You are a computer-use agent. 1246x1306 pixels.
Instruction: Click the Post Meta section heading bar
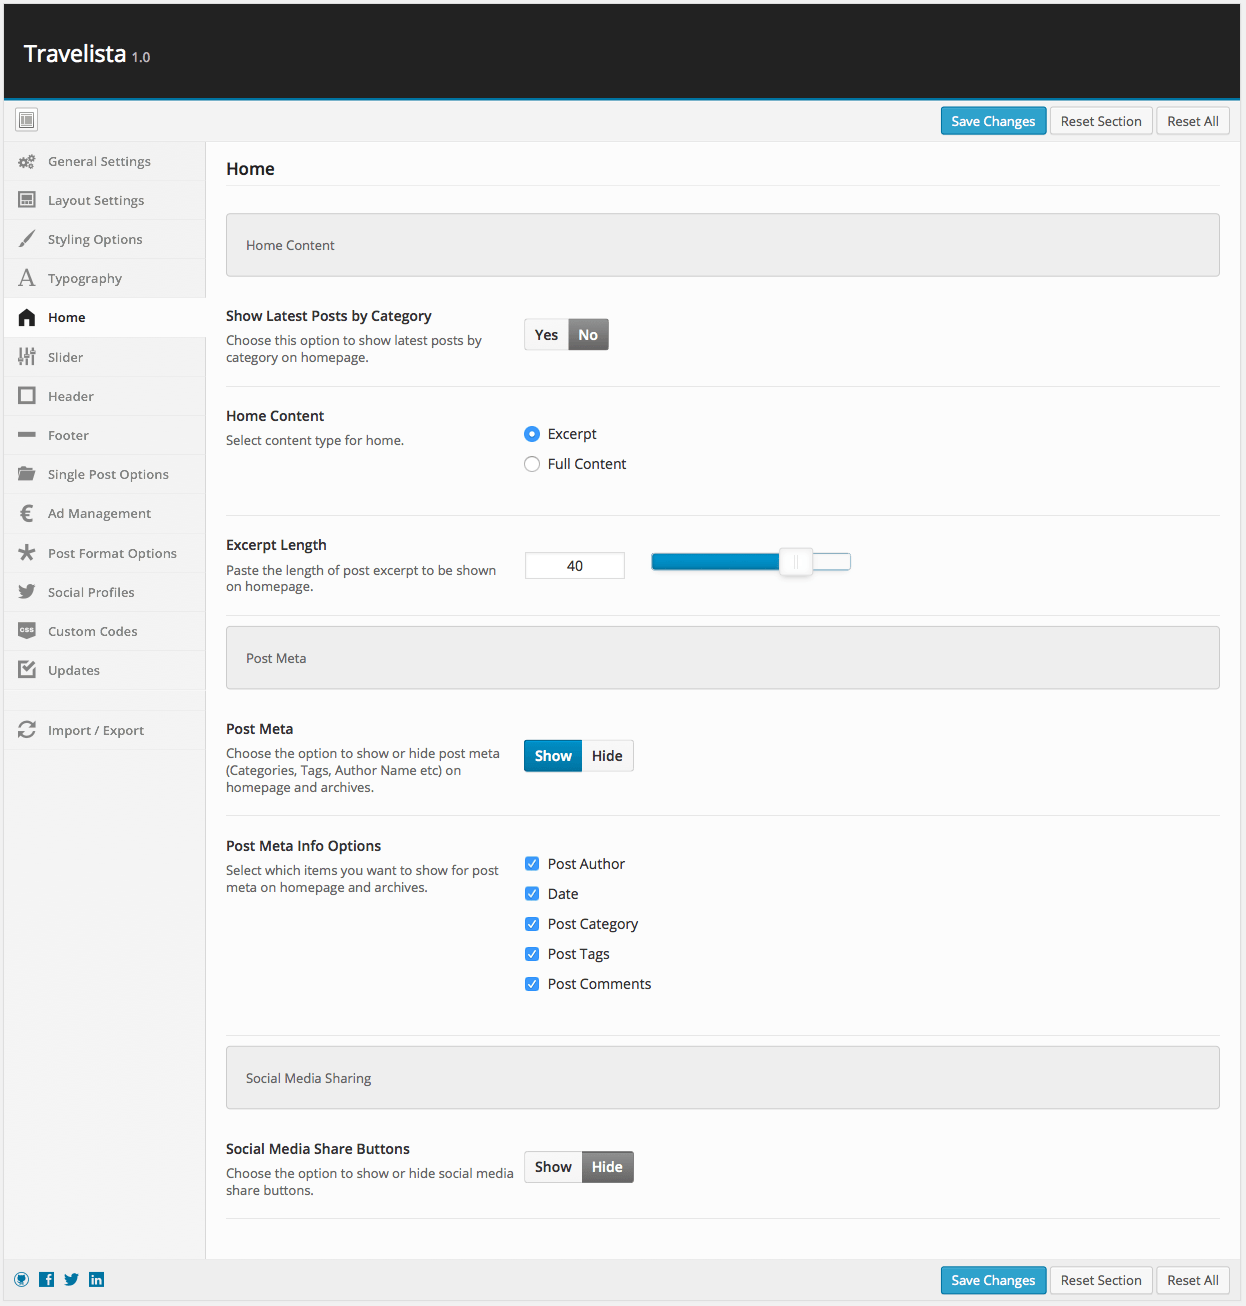[x=723, y=658]
